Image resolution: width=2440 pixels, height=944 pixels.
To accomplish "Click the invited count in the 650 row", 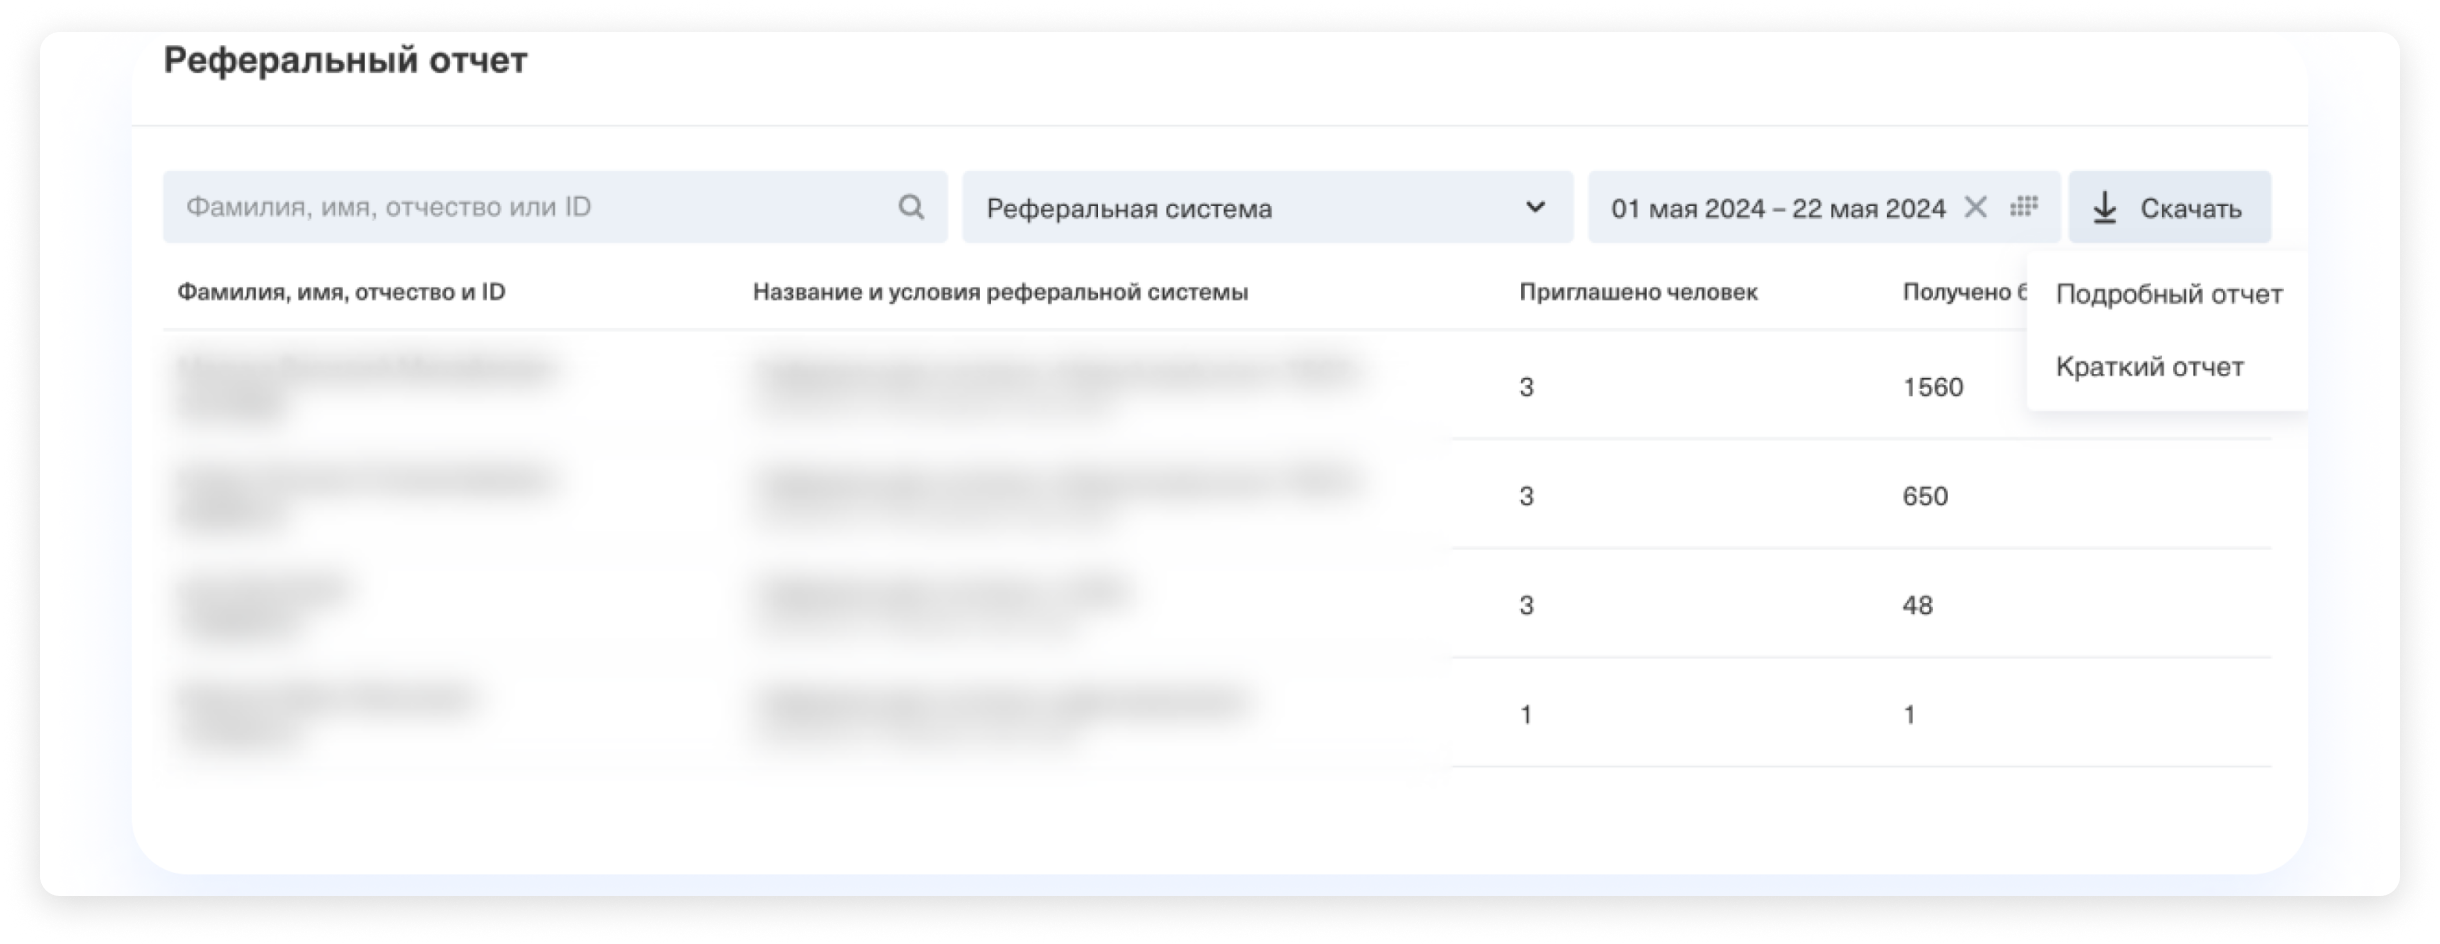I will [x=1526, y=496].
